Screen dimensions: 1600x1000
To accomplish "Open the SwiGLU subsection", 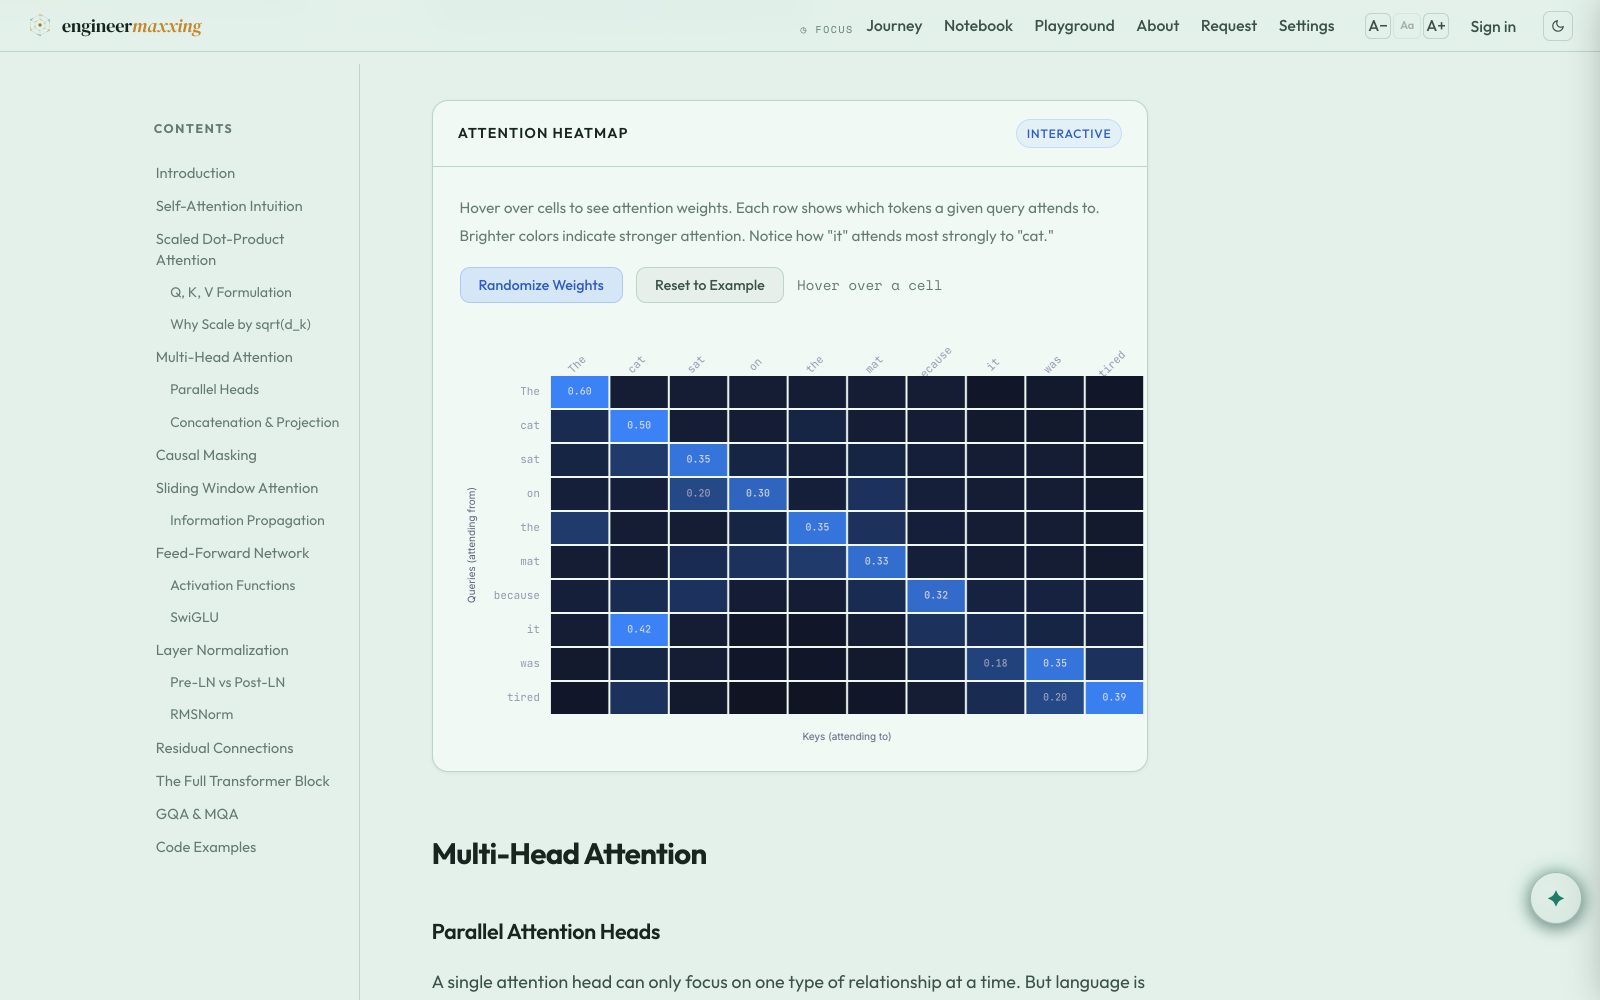I will 194,617.
